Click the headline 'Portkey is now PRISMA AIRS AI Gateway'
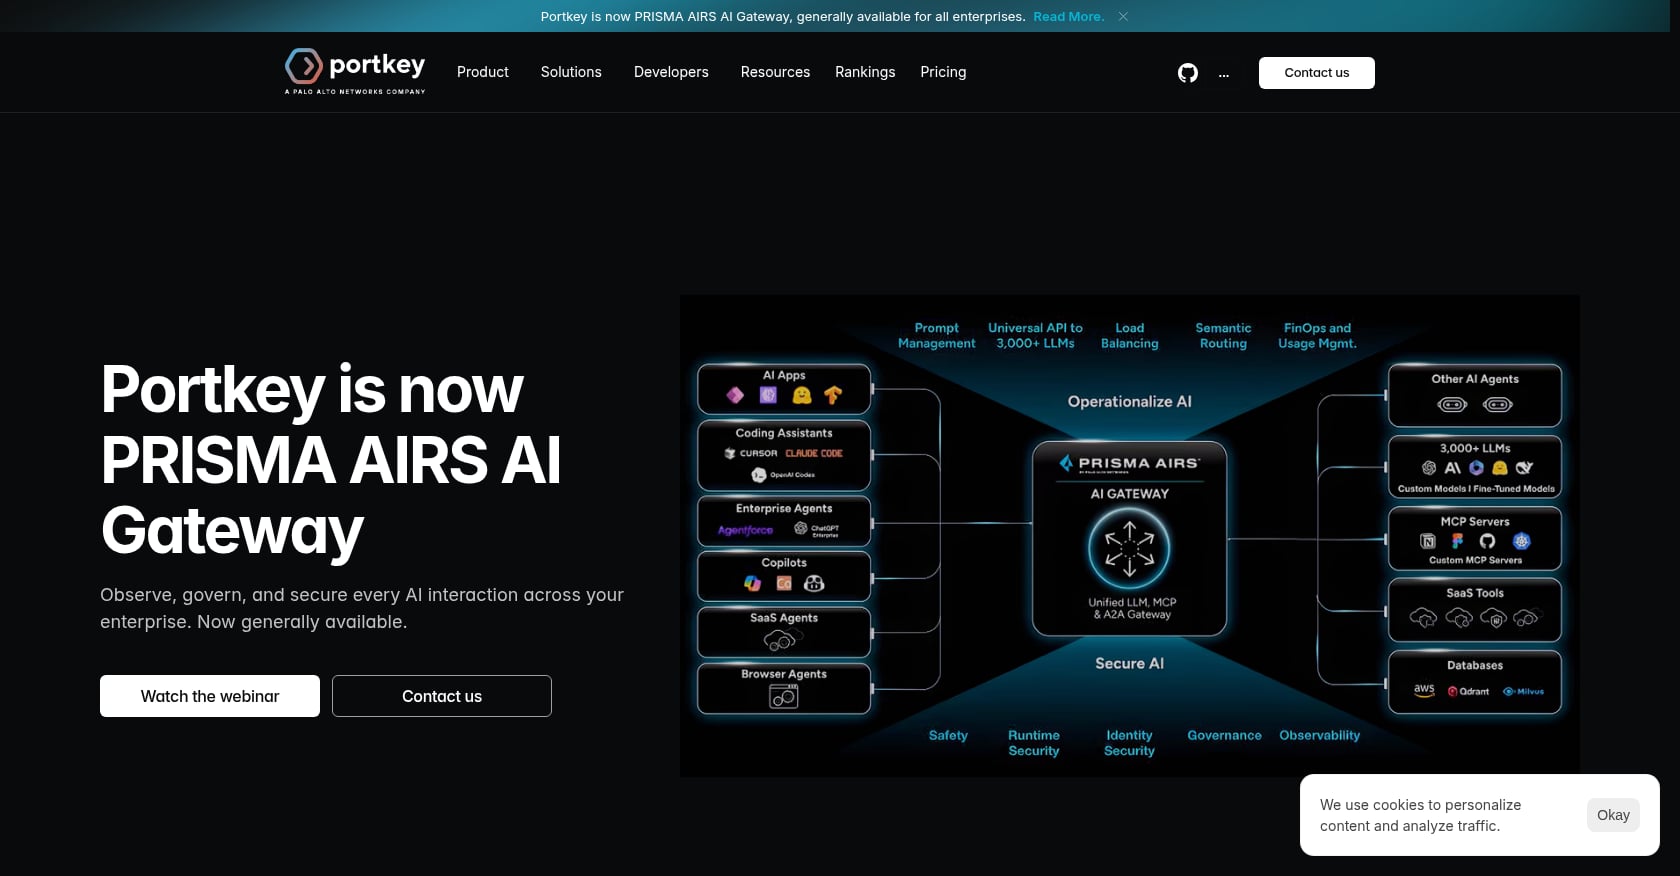The width and height of the screenshot is (1680, 876). click(331, 460)
